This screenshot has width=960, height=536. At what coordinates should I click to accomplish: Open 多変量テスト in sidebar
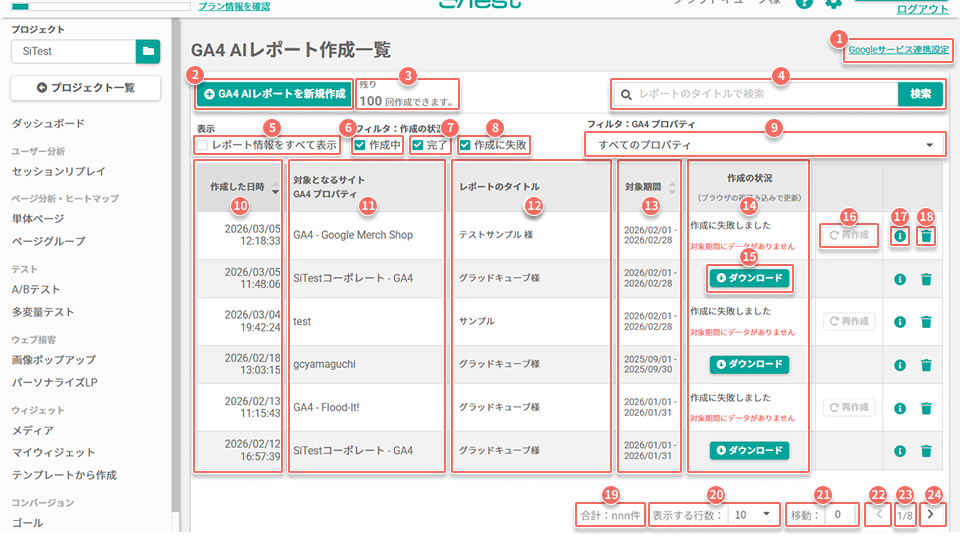43,312
